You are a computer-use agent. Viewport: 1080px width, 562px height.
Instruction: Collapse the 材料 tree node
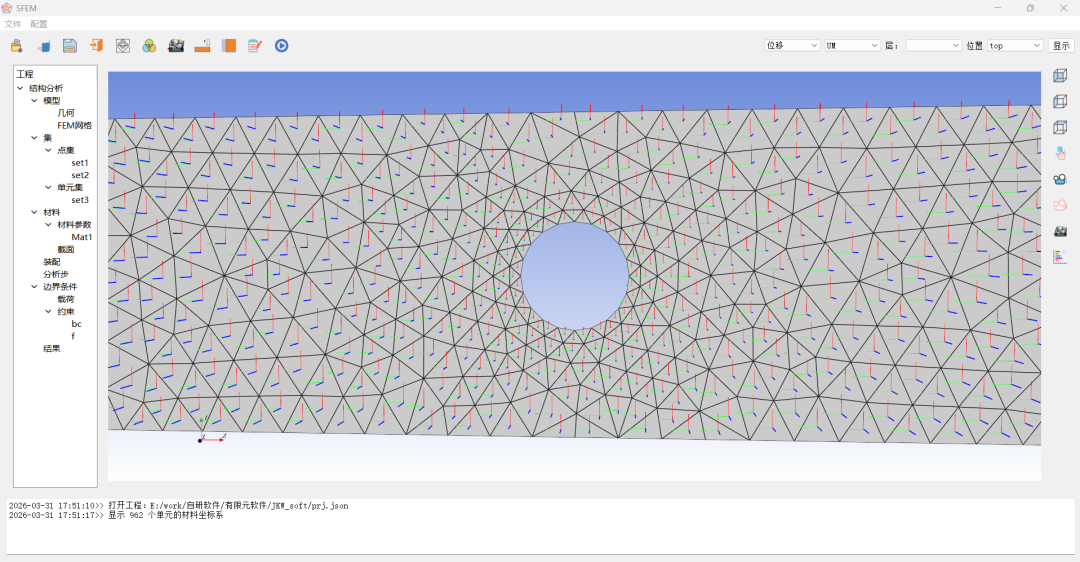(34, 212)
